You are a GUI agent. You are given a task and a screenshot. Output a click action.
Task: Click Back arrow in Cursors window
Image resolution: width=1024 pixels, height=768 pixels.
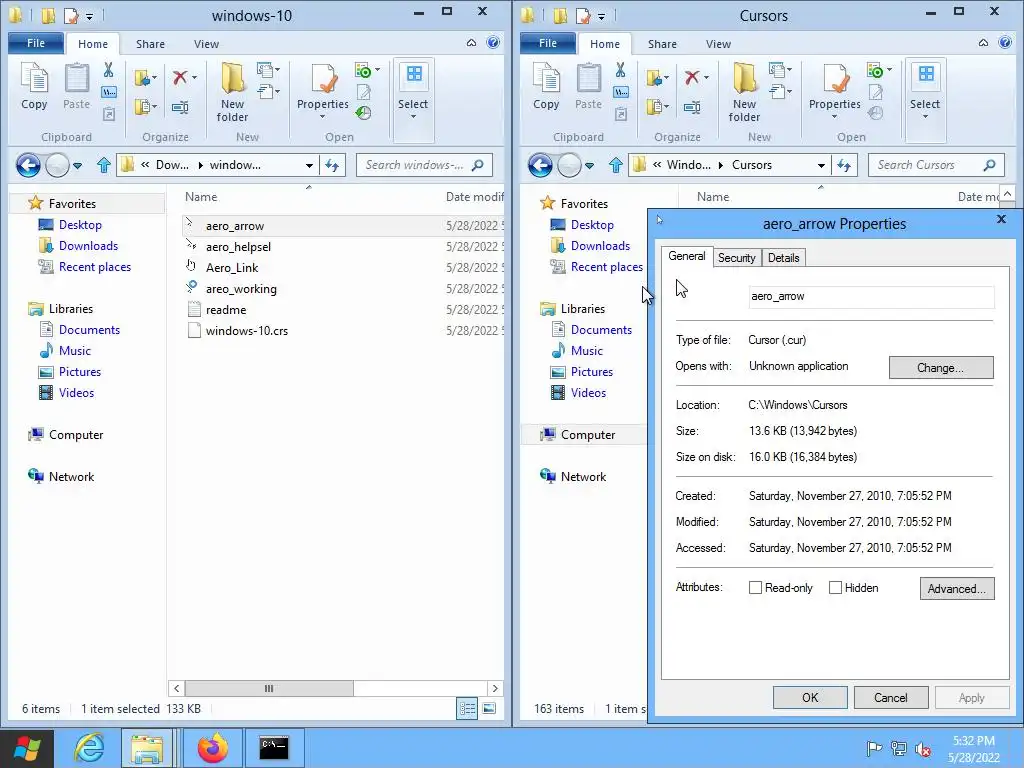[540, 165]
